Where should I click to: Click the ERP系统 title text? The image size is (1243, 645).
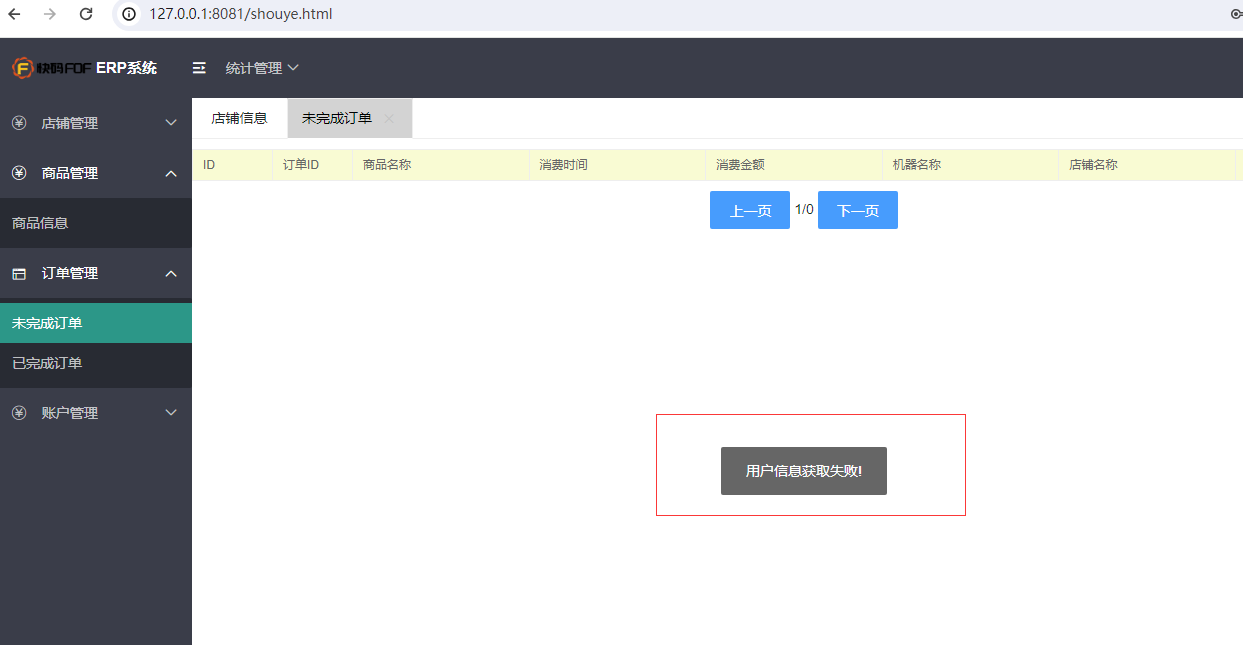pyautogui.click(x=126, y=68)
